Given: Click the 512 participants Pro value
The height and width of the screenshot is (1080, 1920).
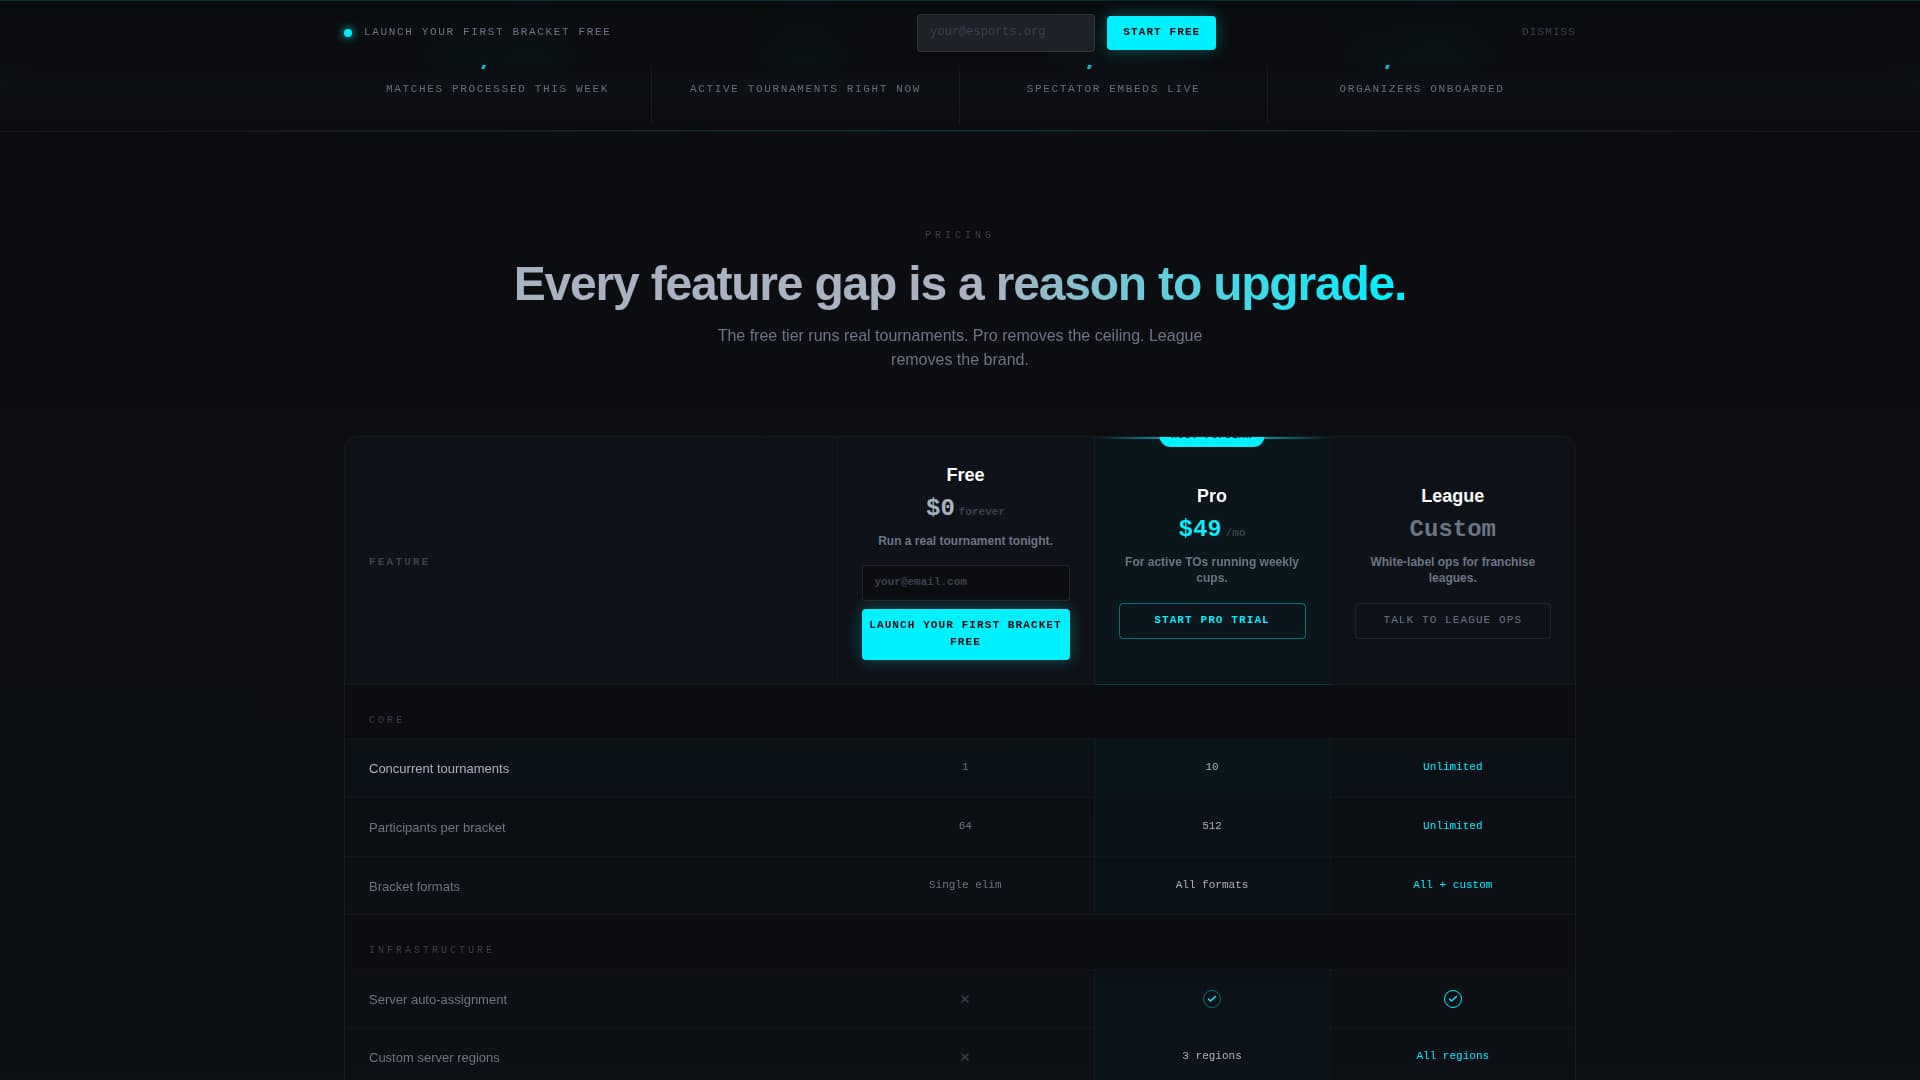Looking at the screenshot, I should pyautogui.click(x=1211, y=826).
